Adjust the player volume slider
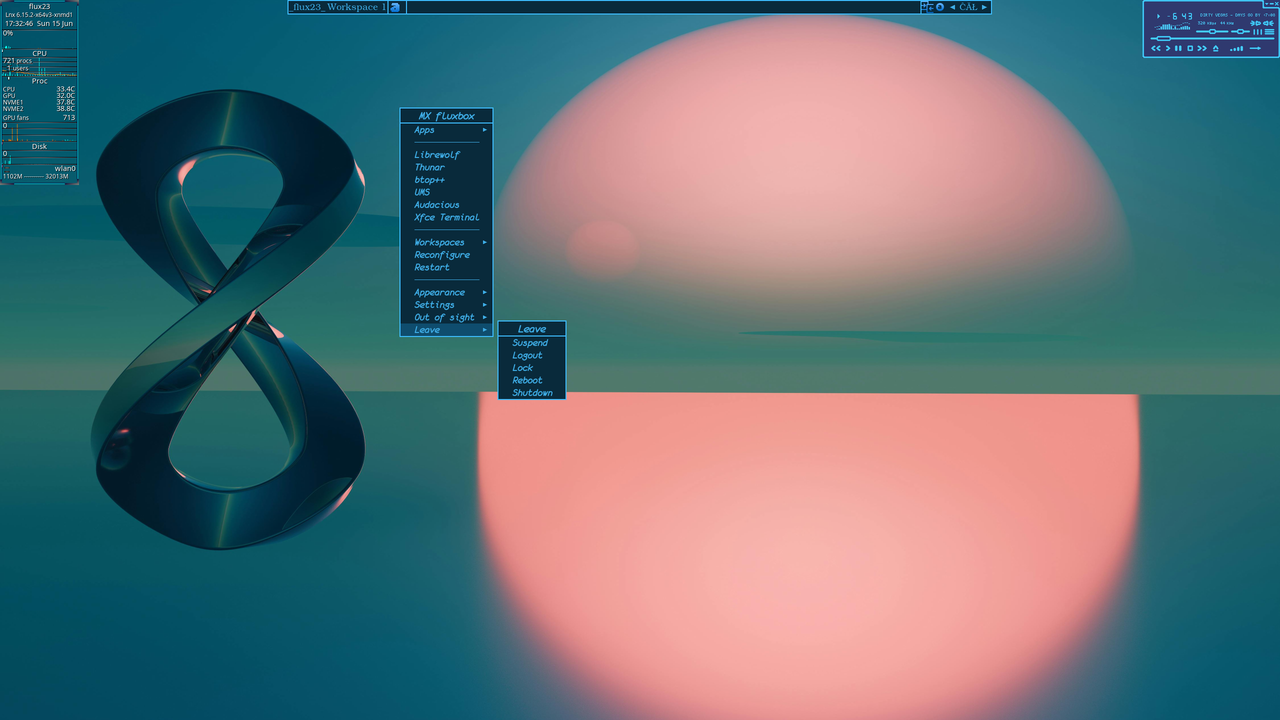The height and width of the screenshot is (720, 1280). (1212, 32)
